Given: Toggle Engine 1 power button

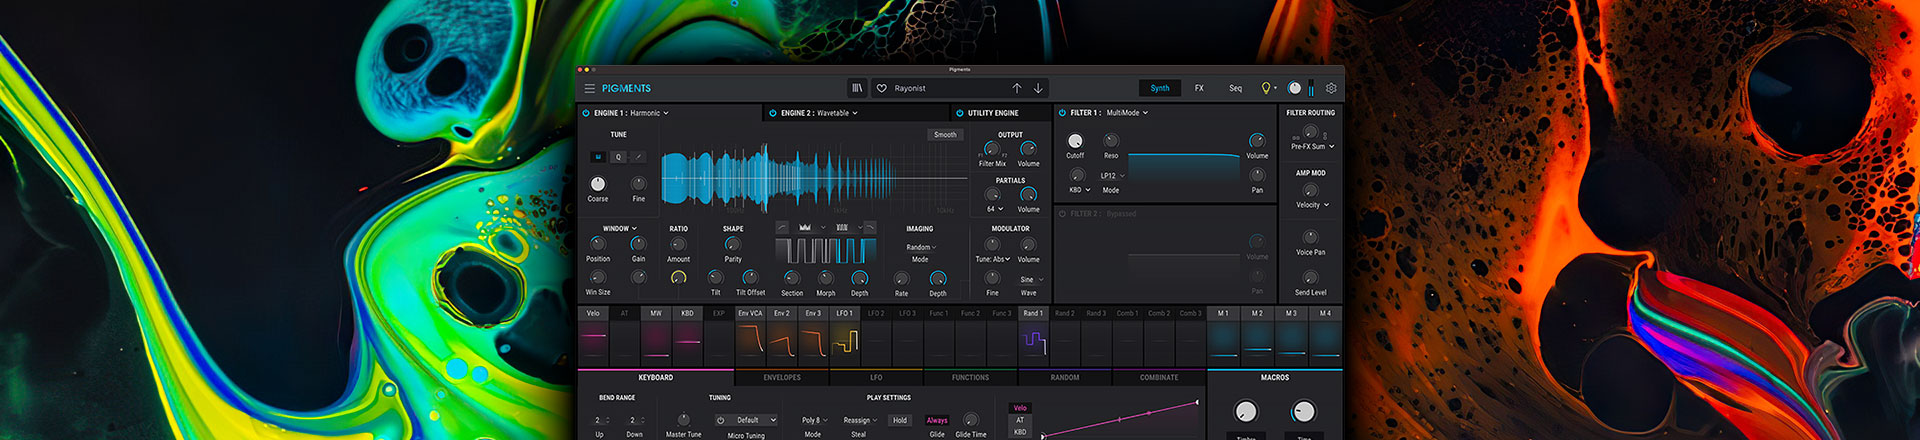Looking at the screenshot, I should pyautogui.click(x=586, y=113).
